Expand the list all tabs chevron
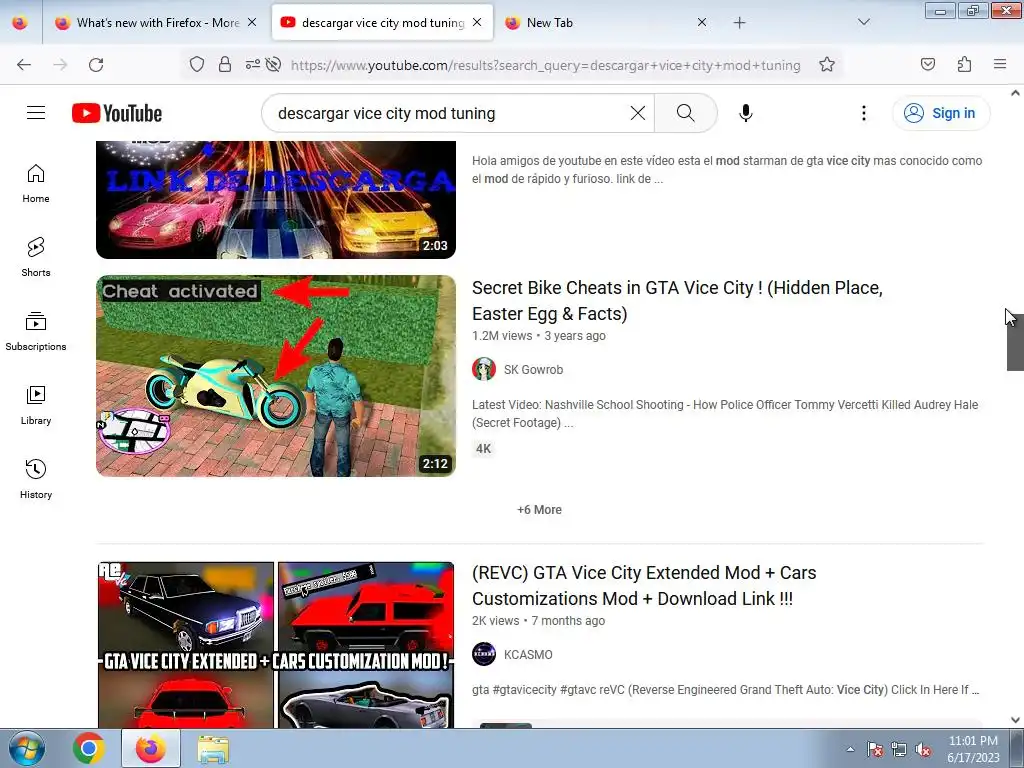1024x768 pixels. (863, 22)
